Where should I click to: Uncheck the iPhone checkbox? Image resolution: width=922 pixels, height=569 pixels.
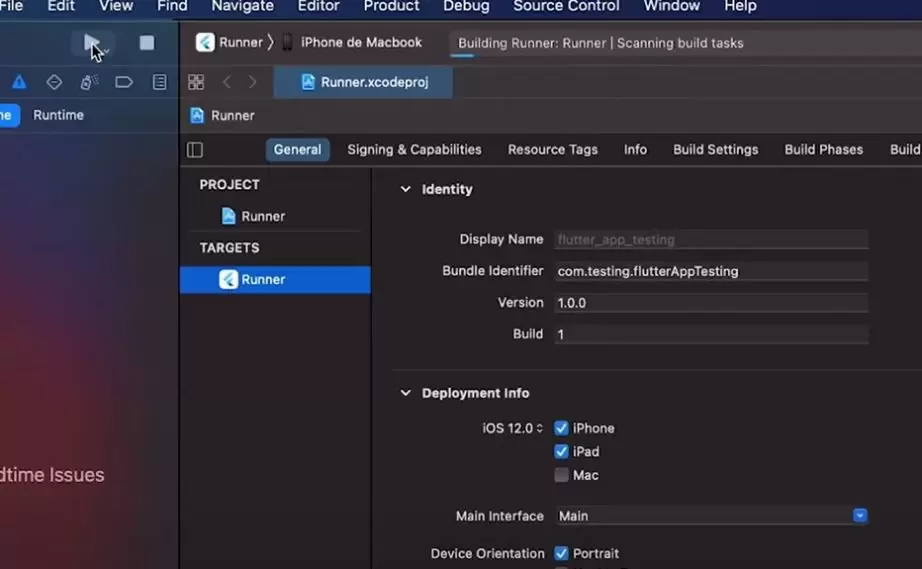[562, 428]
